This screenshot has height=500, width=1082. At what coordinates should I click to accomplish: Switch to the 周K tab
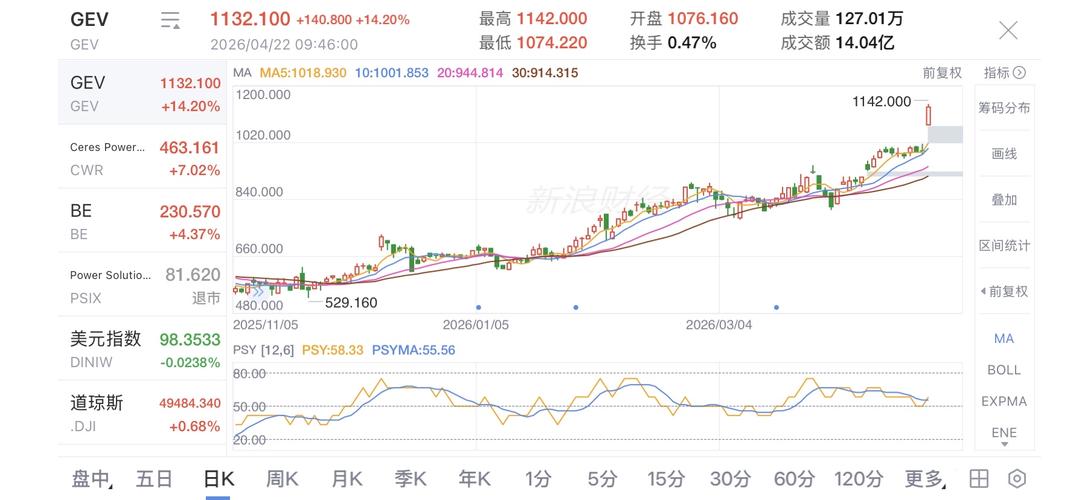point(282,478)
